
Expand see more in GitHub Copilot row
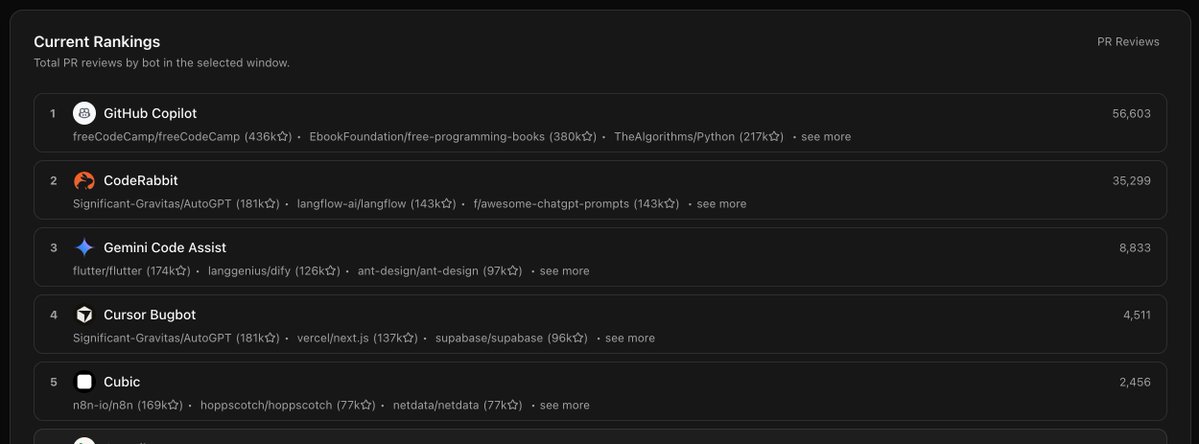[826, 137]
